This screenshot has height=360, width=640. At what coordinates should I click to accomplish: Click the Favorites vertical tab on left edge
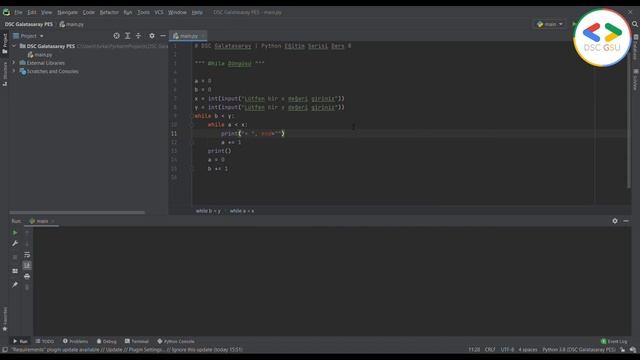(5, 319)
